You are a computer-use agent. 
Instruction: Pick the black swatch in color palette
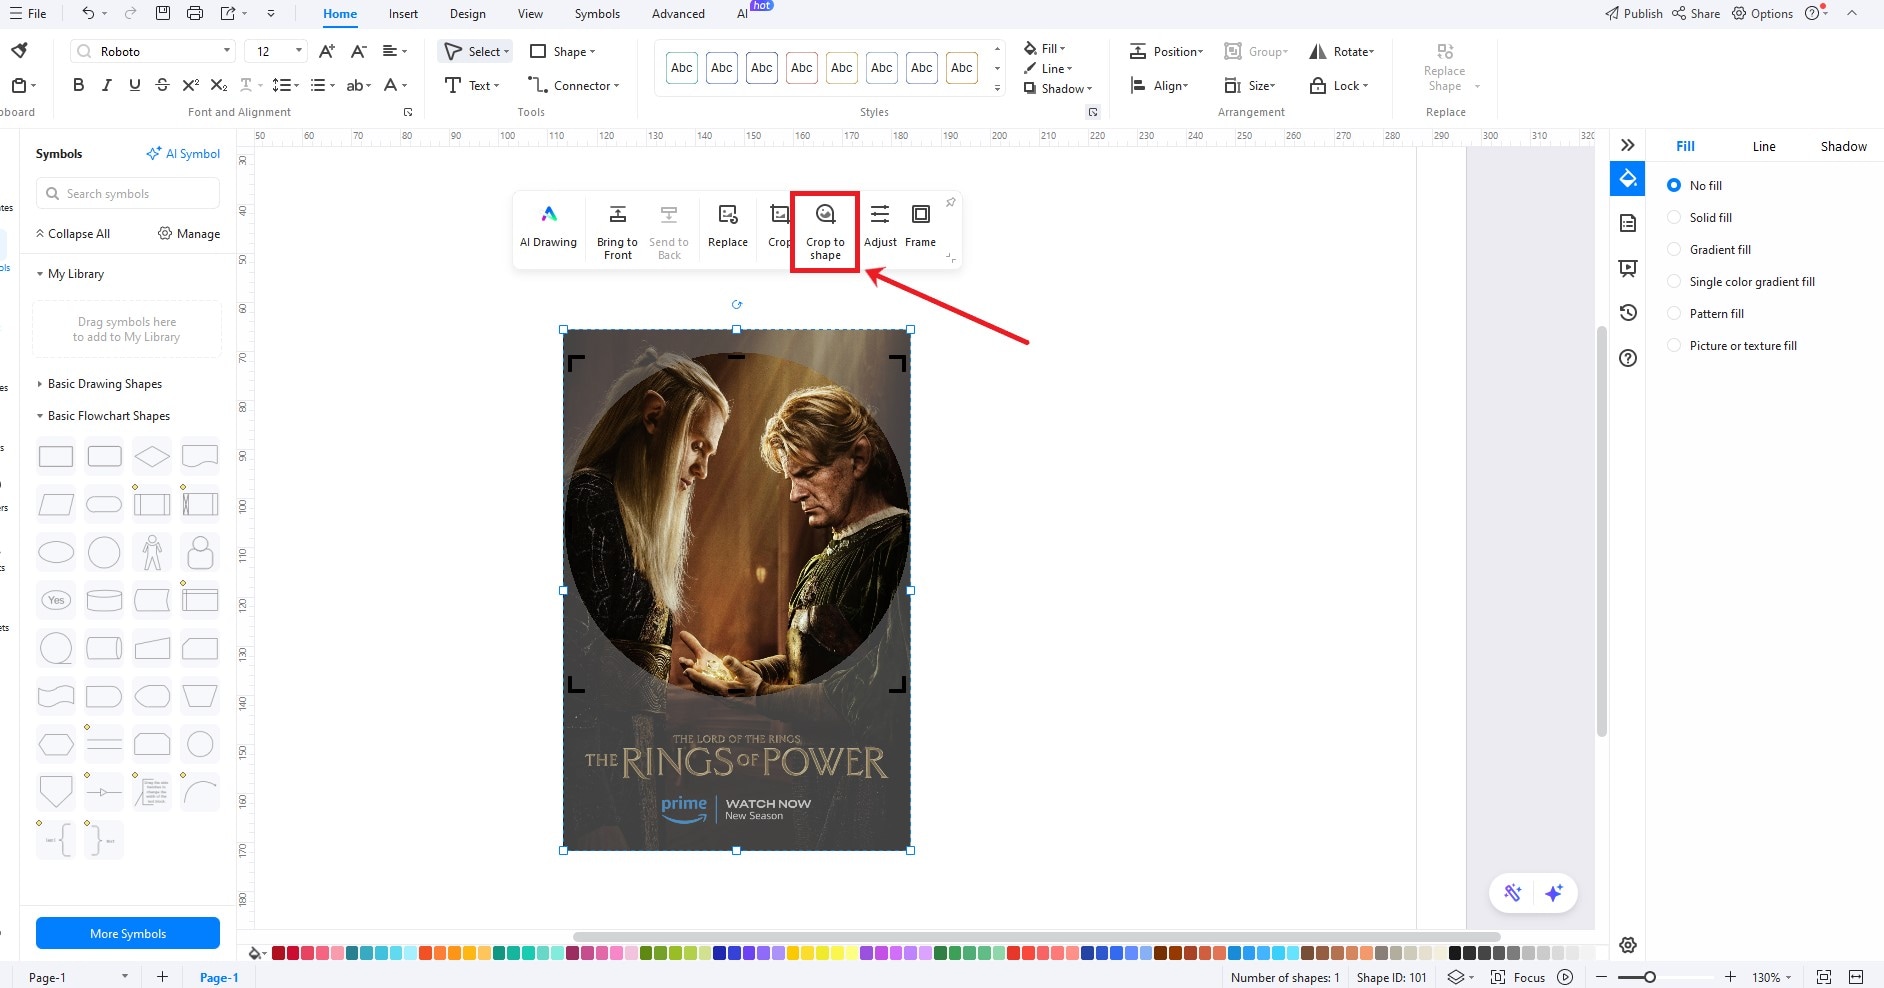(x=1455, y=953)
